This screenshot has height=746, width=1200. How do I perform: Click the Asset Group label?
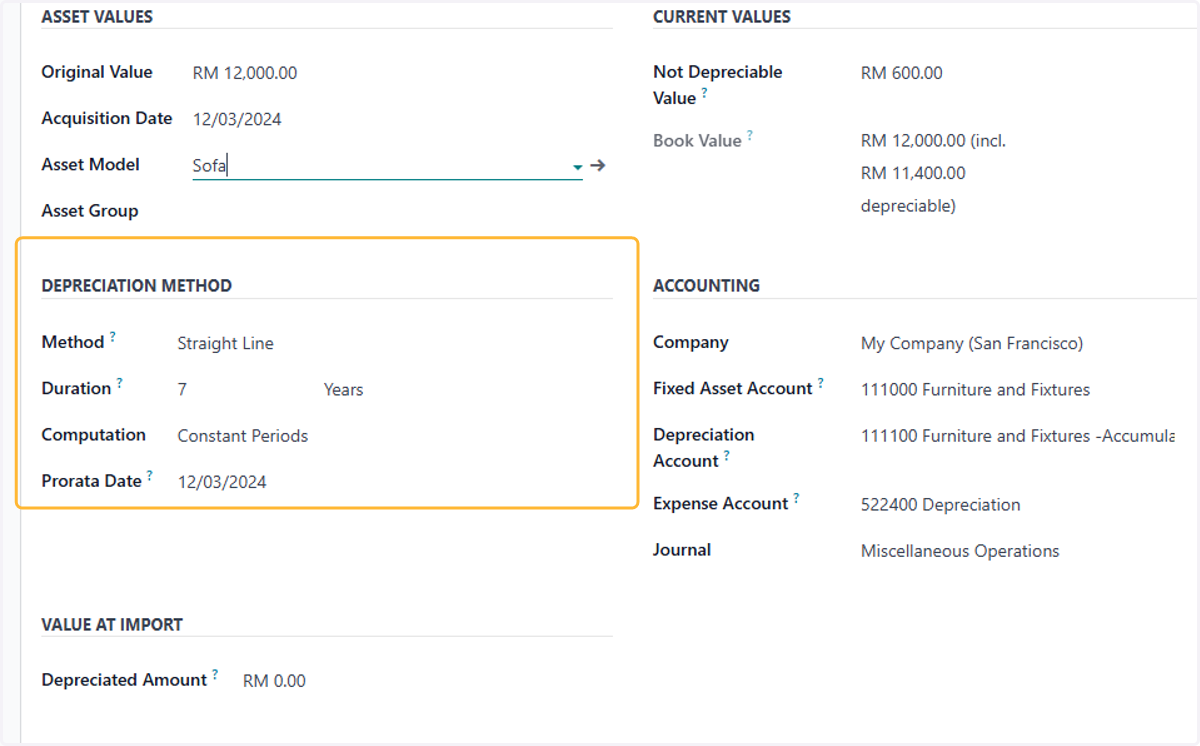[x=90, y=211]
